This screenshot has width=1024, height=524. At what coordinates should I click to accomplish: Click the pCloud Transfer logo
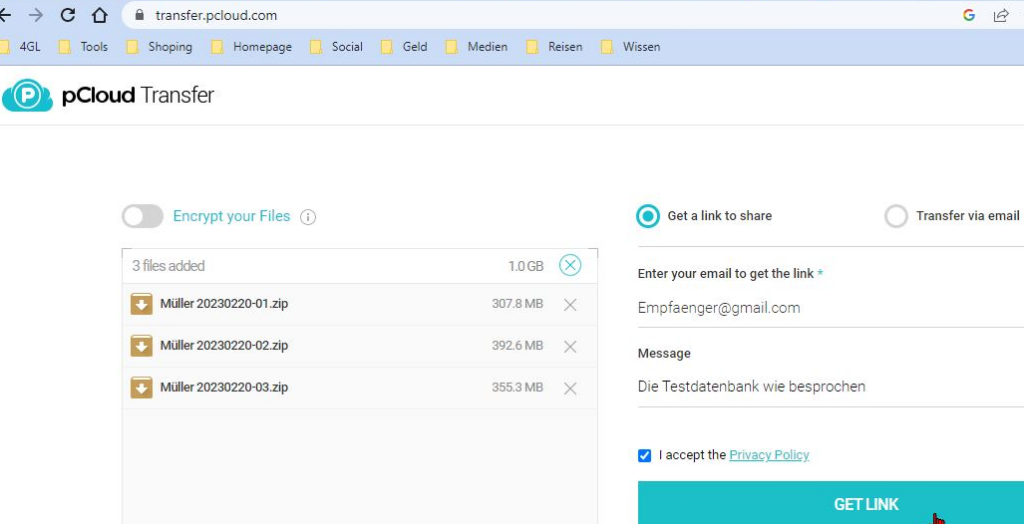pyautogui.click(x=108, y=95)
